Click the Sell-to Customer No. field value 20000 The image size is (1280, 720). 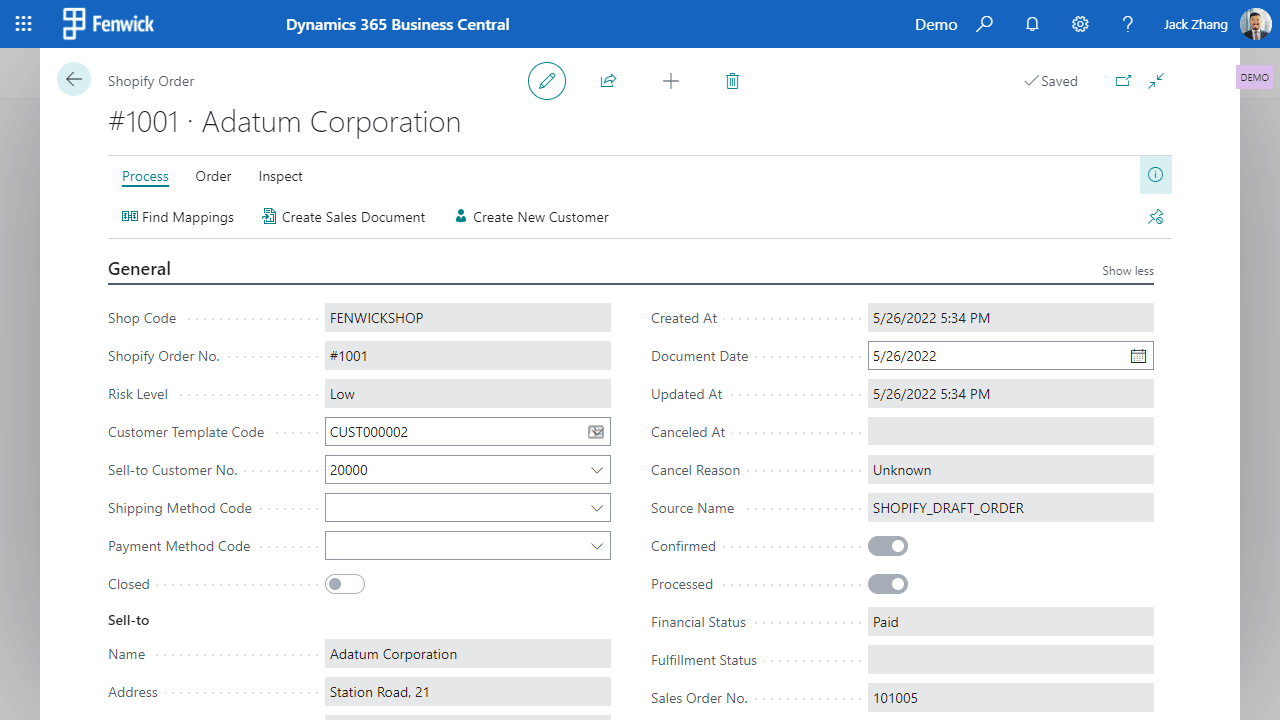pos(468,470)
